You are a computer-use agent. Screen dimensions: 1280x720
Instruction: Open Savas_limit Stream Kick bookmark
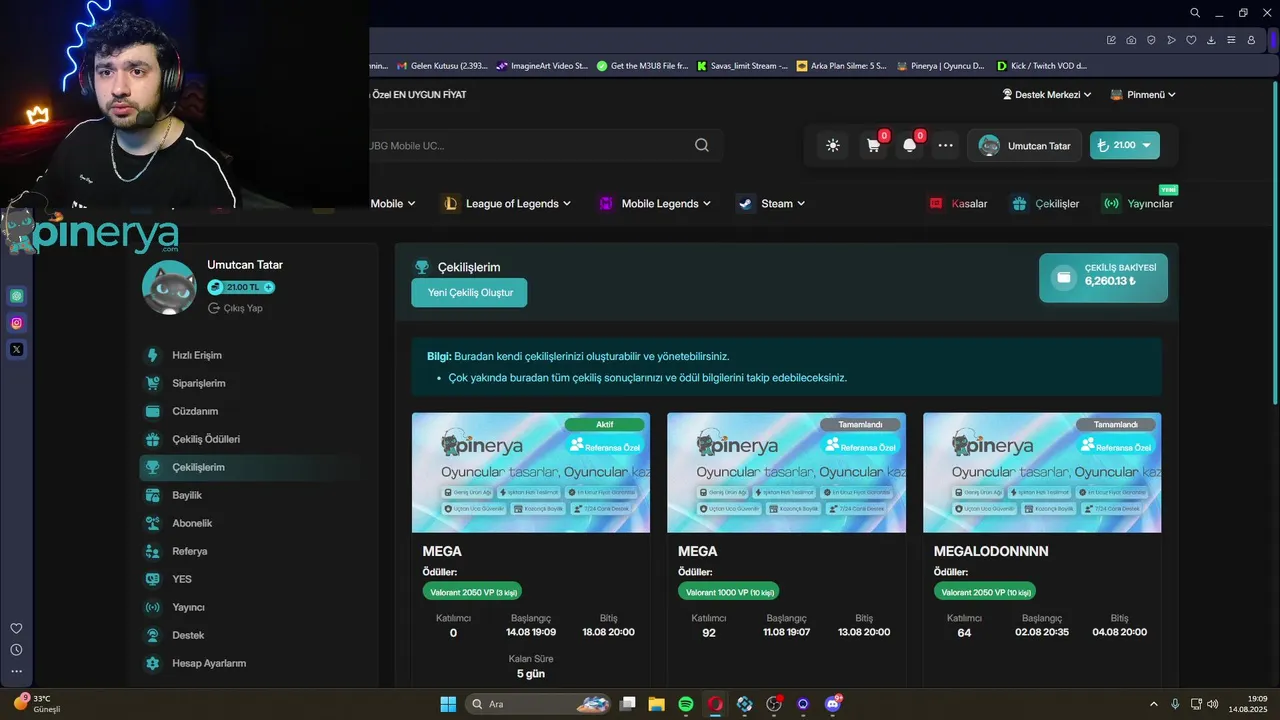tap(742, 66)
